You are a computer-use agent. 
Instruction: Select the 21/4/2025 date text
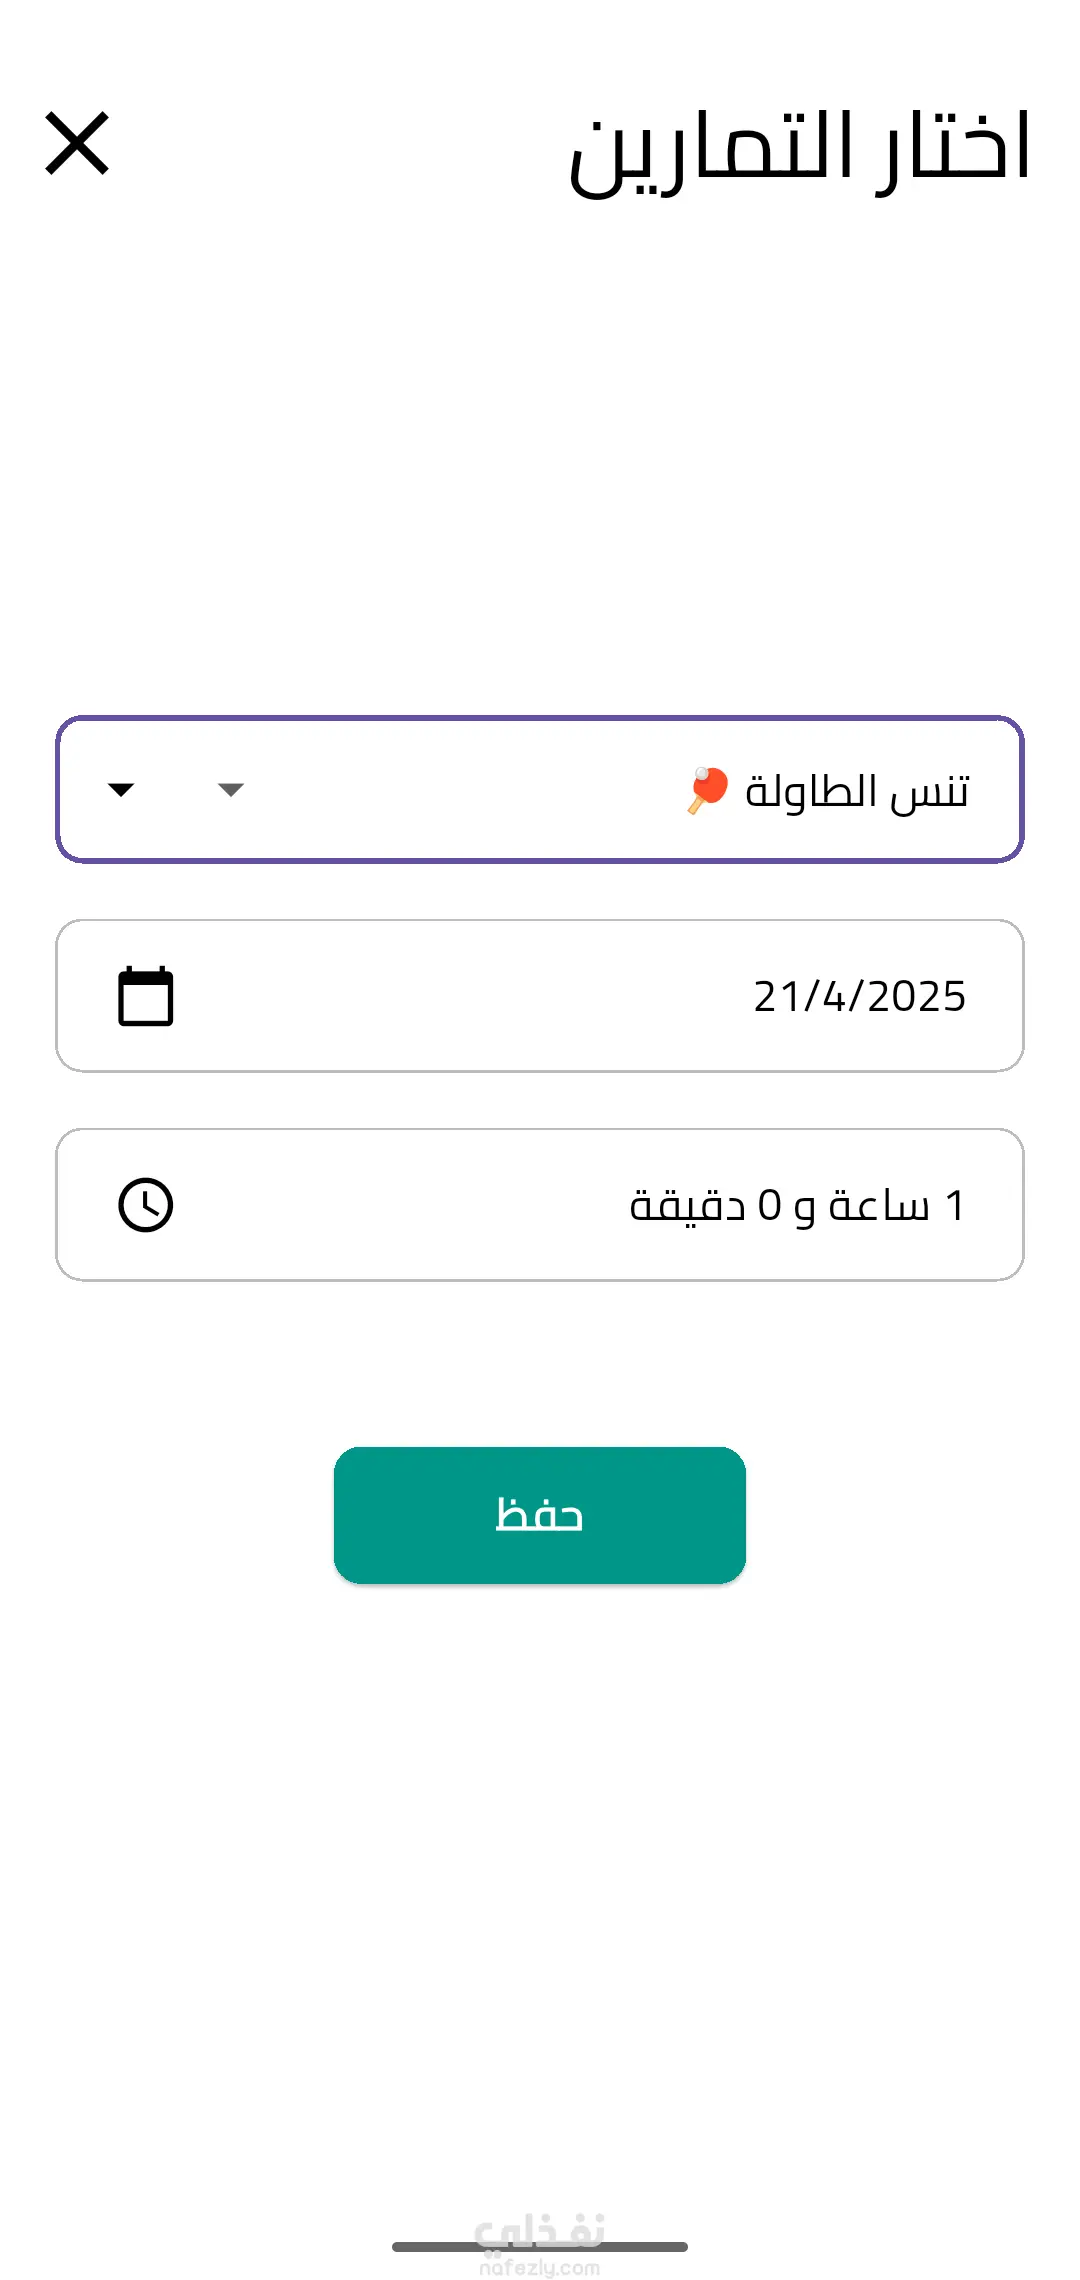tap(859, 996)
